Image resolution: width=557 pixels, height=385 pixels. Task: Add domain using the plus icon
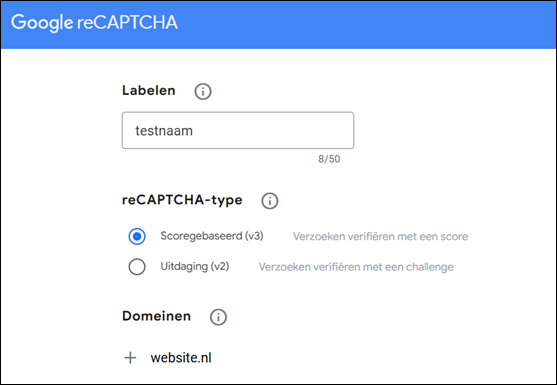pos(130,358)
